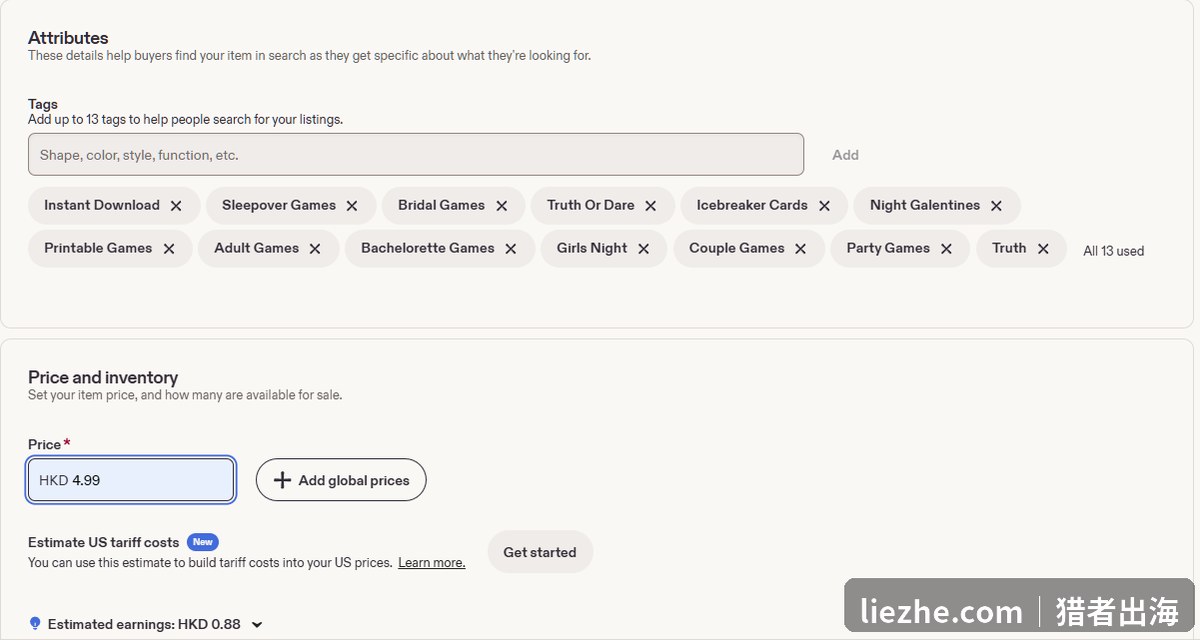
Task: Remove the Couple Games tag
Action: coord(801,249)
